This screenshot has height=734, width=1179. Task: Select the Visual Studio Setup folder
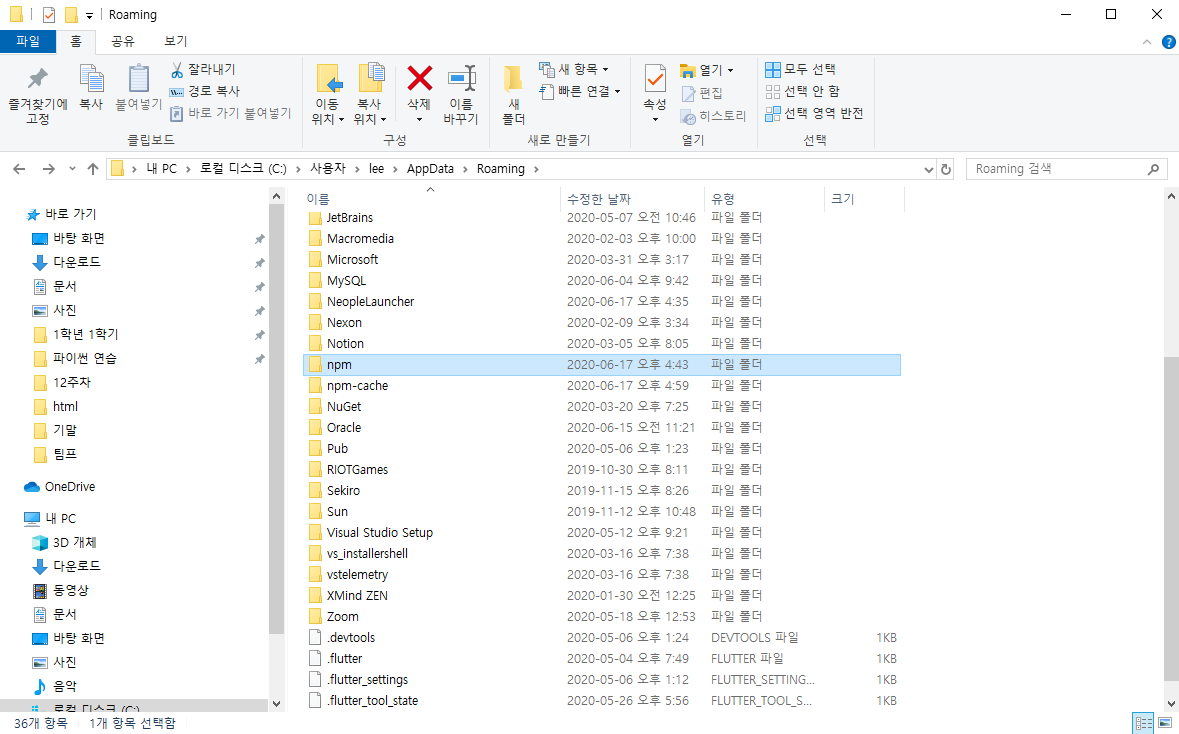coord(602,532)
